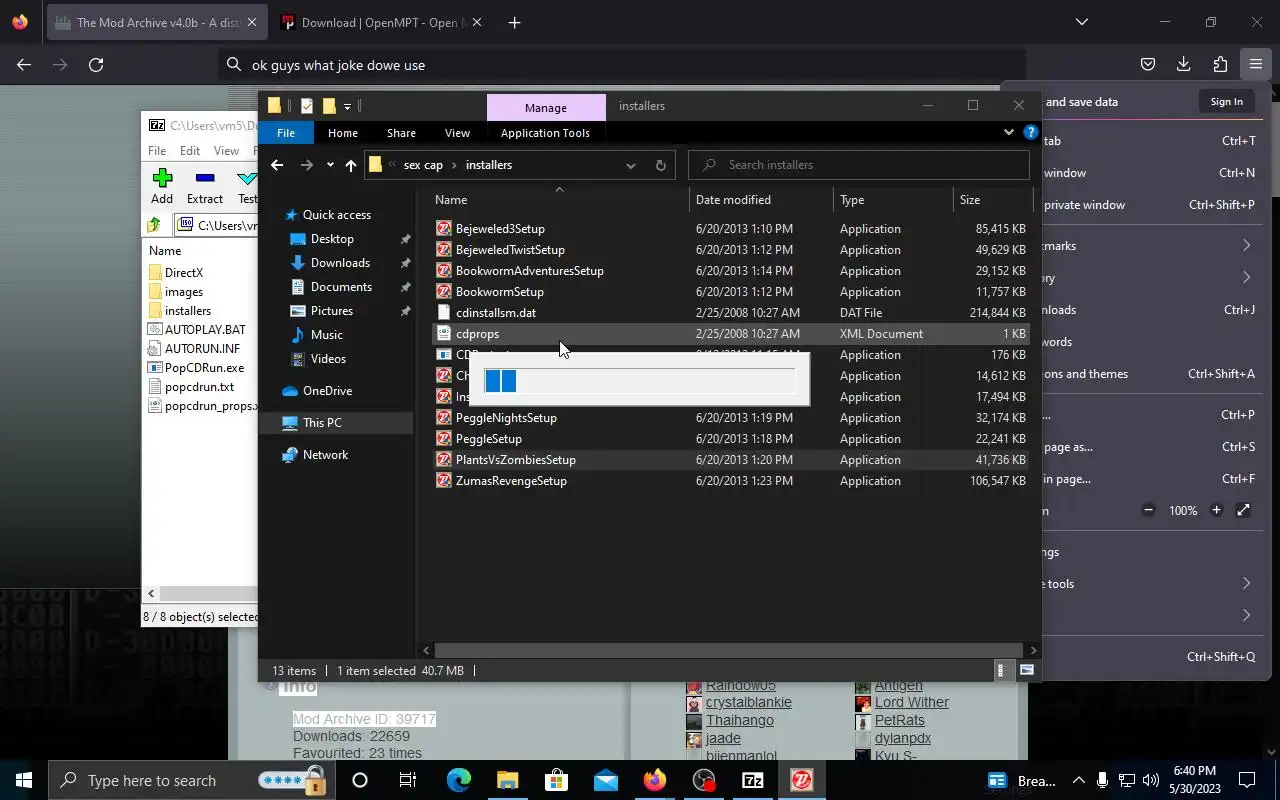The height and width of the screenshot is (800, 1280).
Task: Switch to the OpenMPT download tab
Action: click(381, 22)
